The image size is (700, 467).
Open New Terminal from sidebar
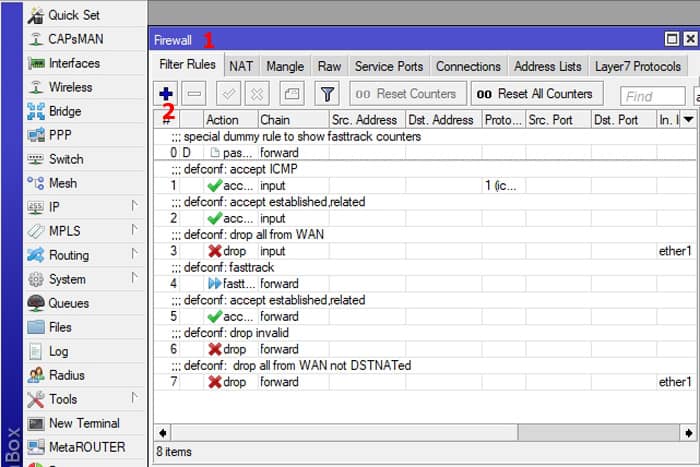(x=84, y=423)
